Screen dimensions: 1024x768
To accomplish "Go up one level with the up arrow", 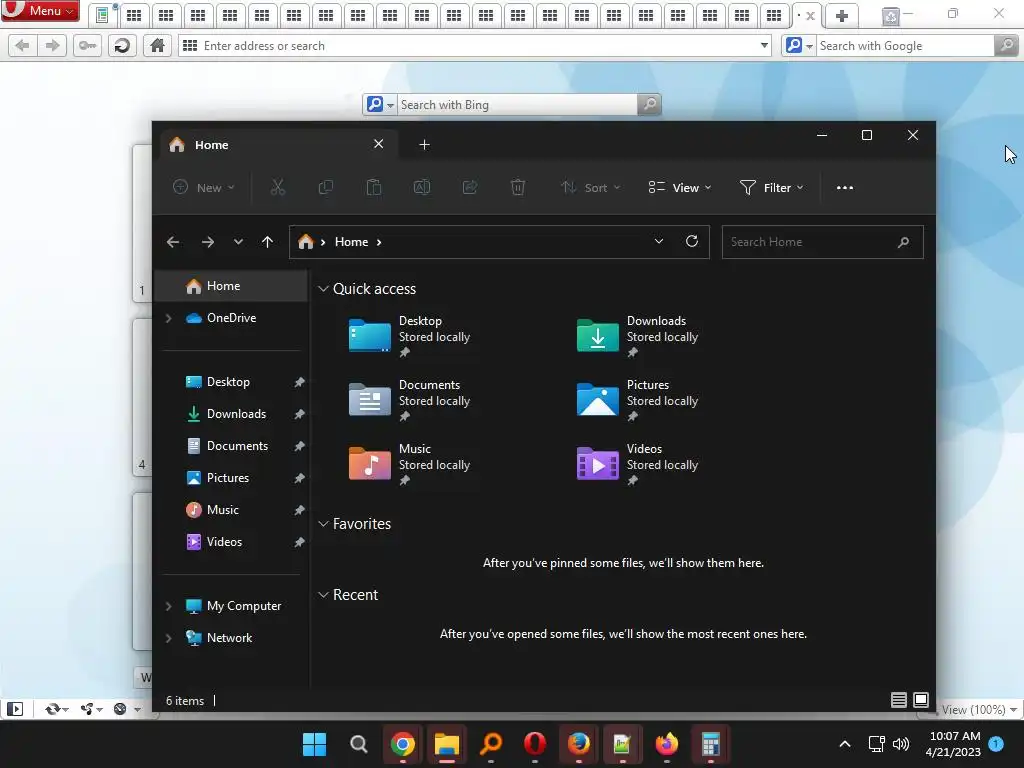I will (x=267, y=242).
